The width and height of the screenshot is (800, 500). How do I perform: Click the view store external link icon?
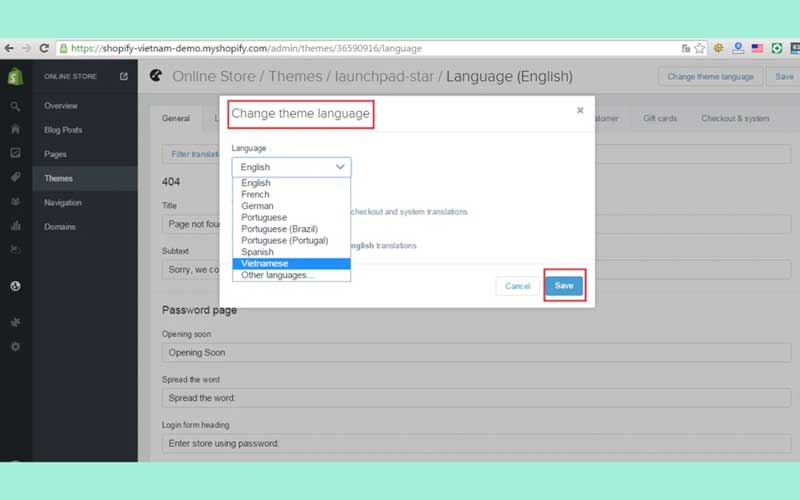click(124, 76)
